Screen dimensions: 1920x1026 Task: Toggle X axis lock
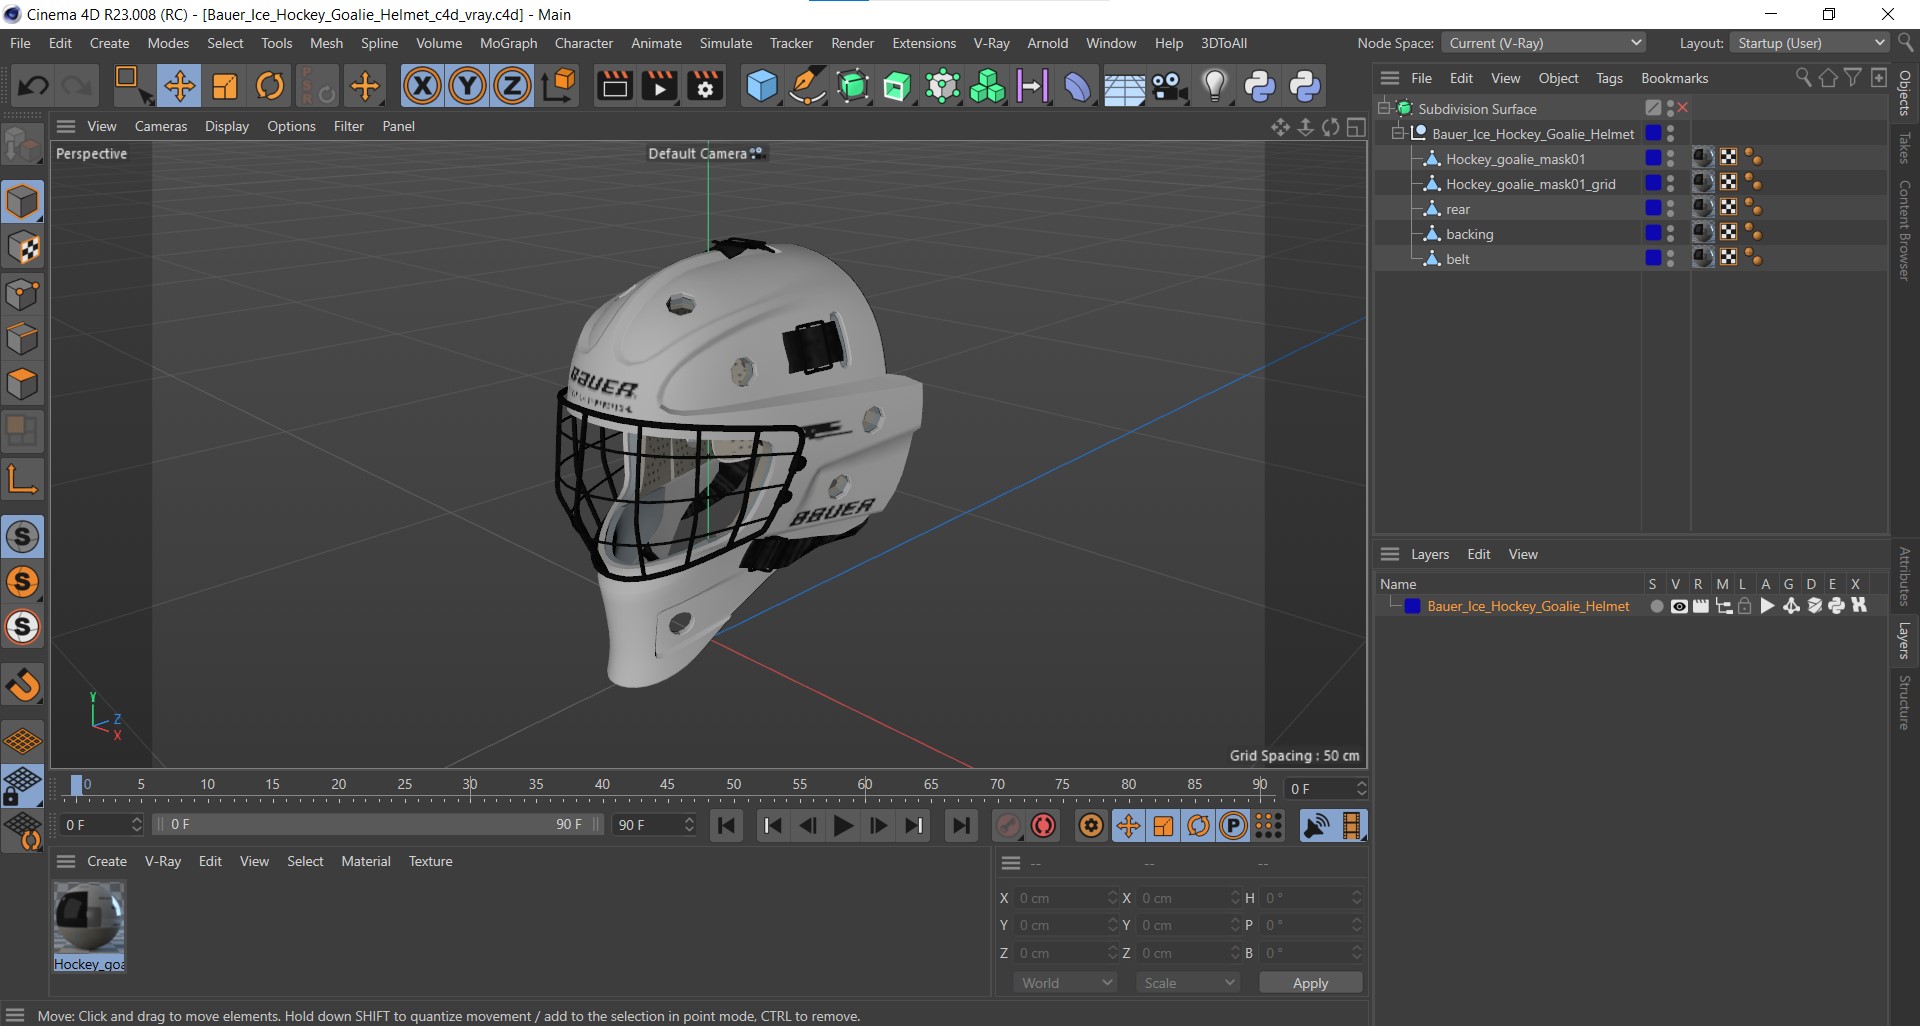point(422,86)
